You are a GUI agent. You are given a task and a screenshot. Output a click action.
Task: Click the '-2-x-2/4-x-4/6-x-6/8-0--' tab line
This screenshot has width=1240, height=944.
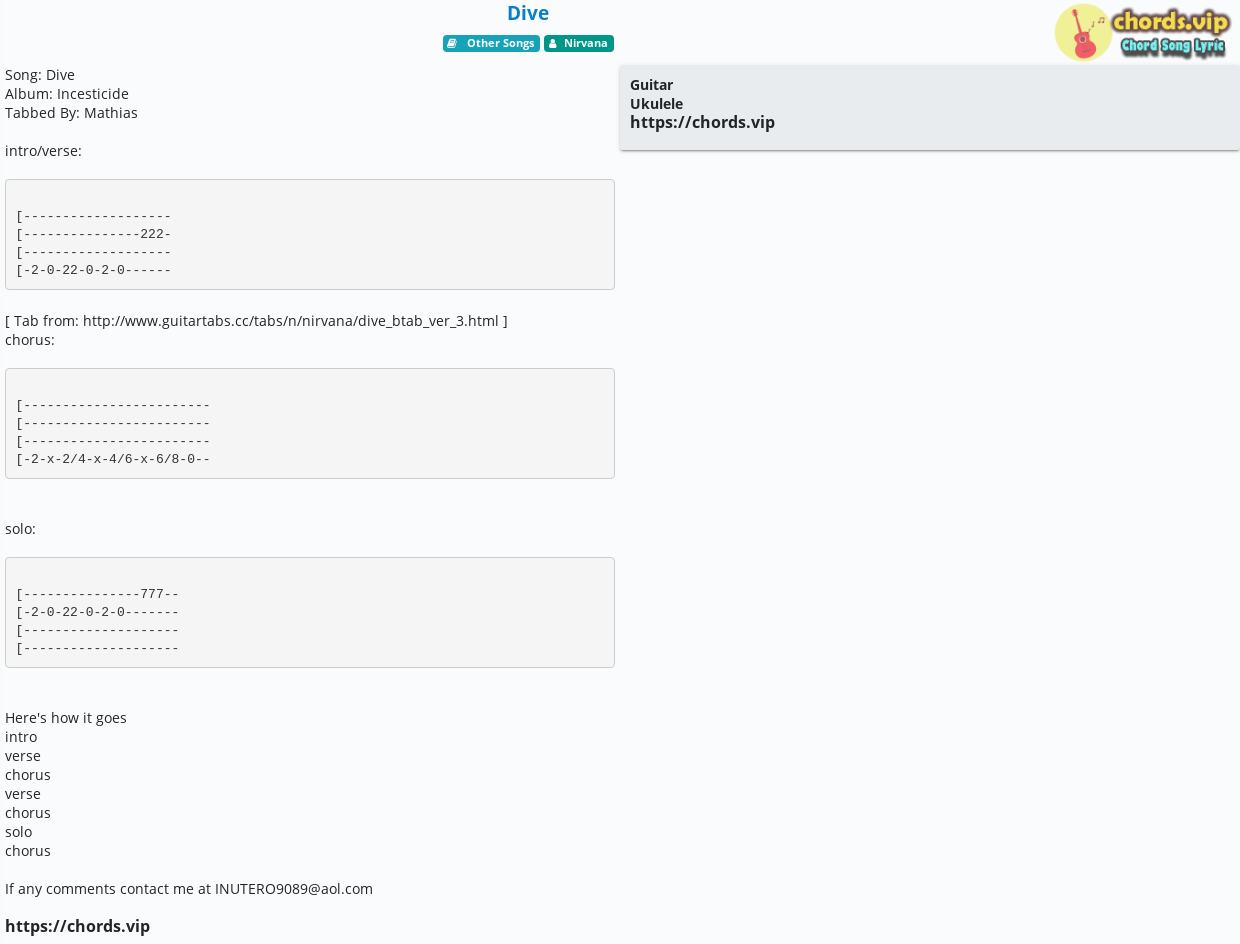click(x=113, y=459)
